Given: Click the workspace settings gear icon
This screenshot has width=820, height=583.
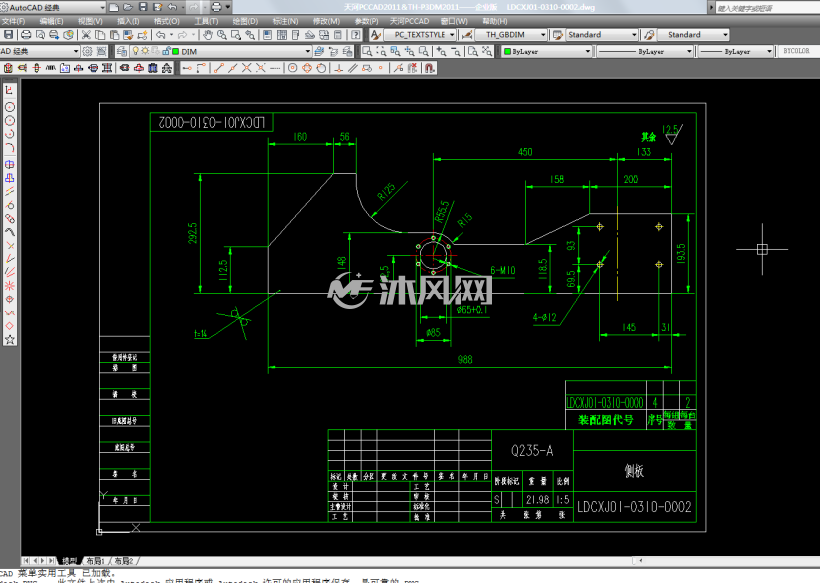Looking at the screenshot, I should [87, 51].
